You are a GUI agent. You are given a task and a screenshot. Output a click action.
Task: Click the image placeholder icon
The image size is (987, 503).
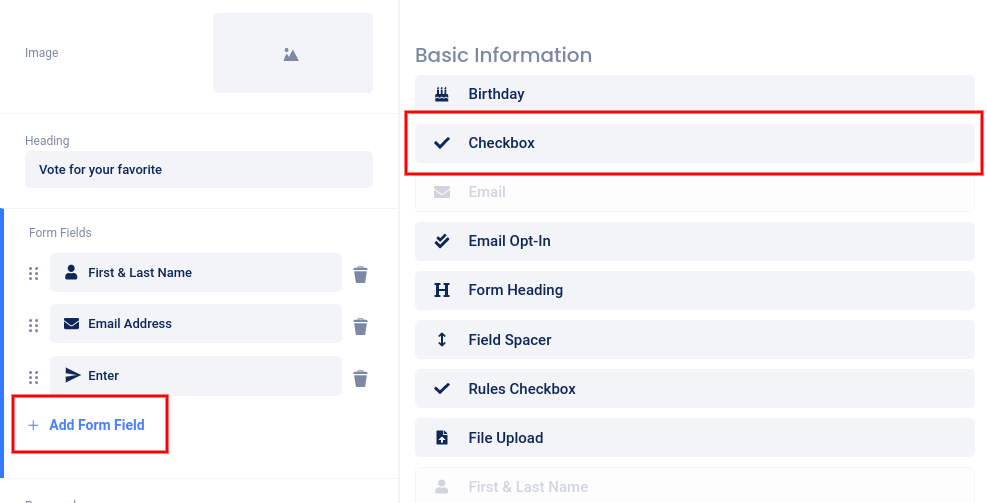(291, 54)
